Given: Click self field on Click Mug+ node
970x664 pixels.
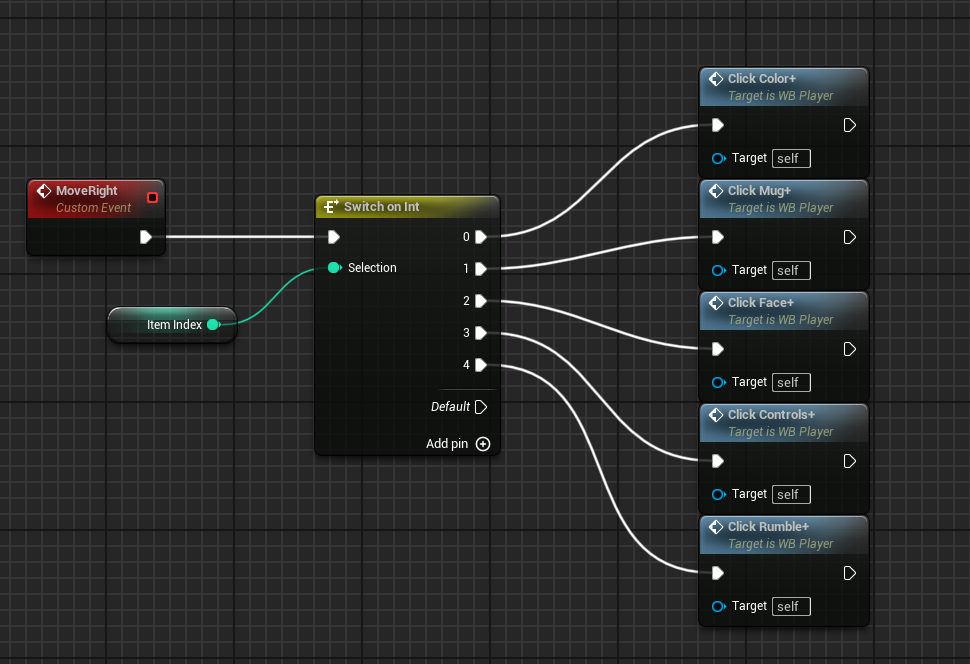Looking at the screenshot, I should pos(791,270).
